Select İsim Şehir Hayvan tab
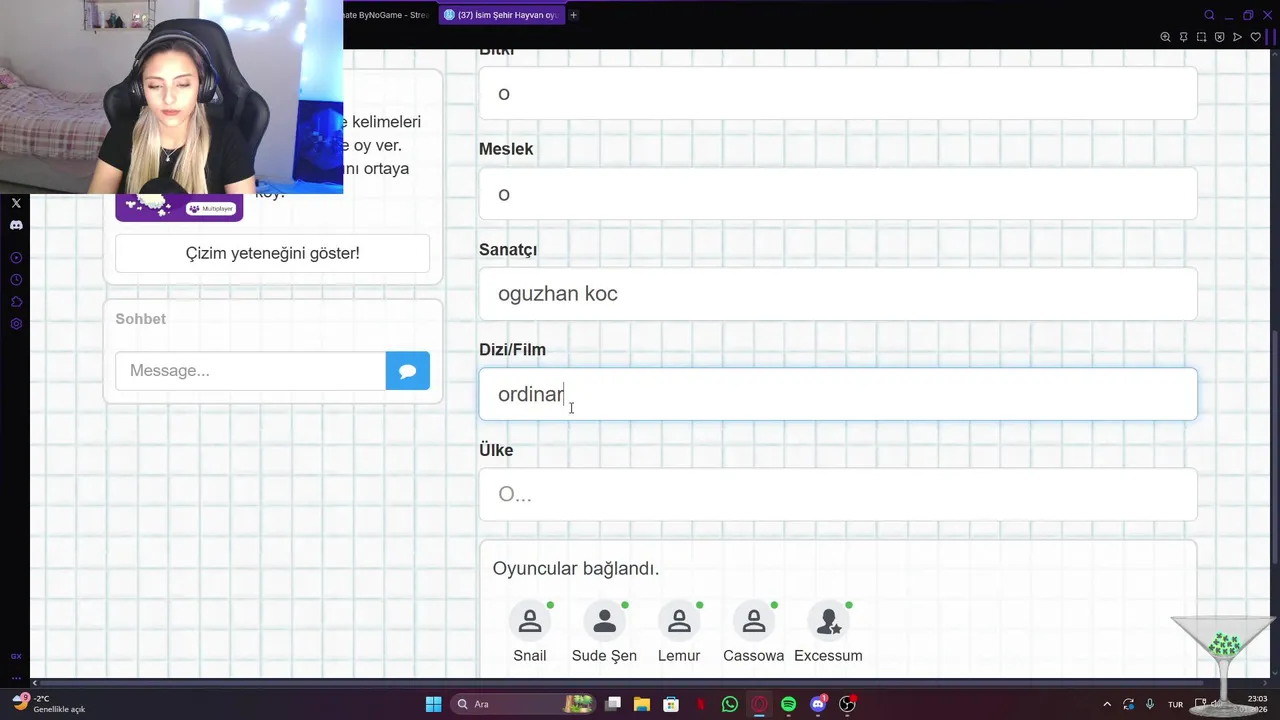 tap(501, 15)
